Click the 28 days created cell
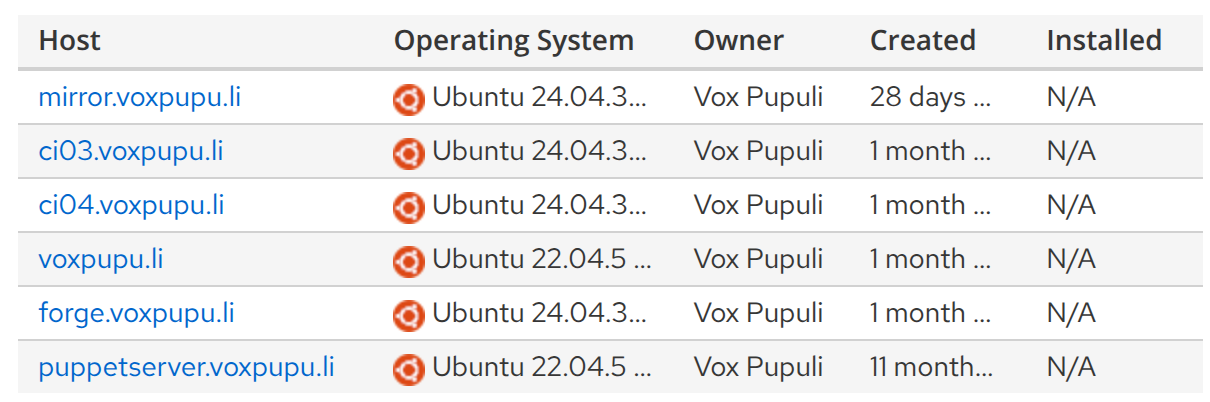This screenshot has height=402, width=1210. click(x=930, y=98)
